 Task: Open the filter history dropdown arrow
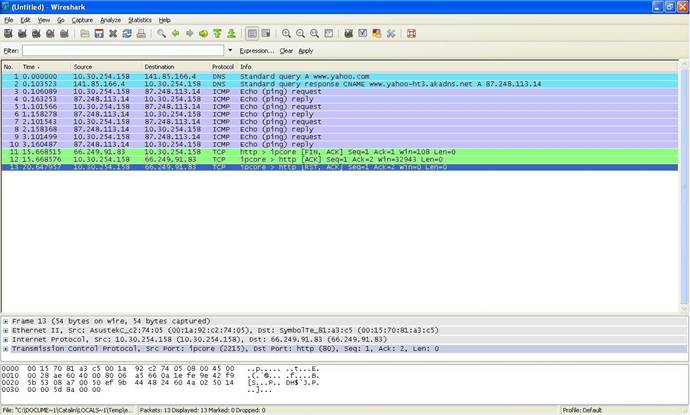(230, 51)
